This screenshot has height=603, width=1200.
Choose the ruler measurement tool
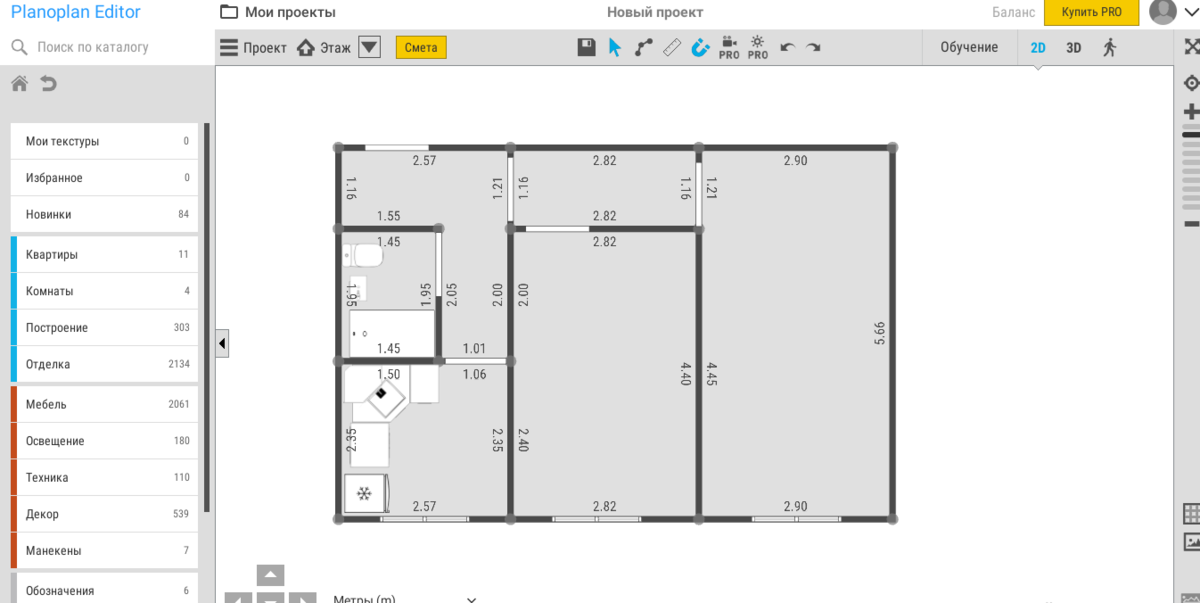(672, 47)
